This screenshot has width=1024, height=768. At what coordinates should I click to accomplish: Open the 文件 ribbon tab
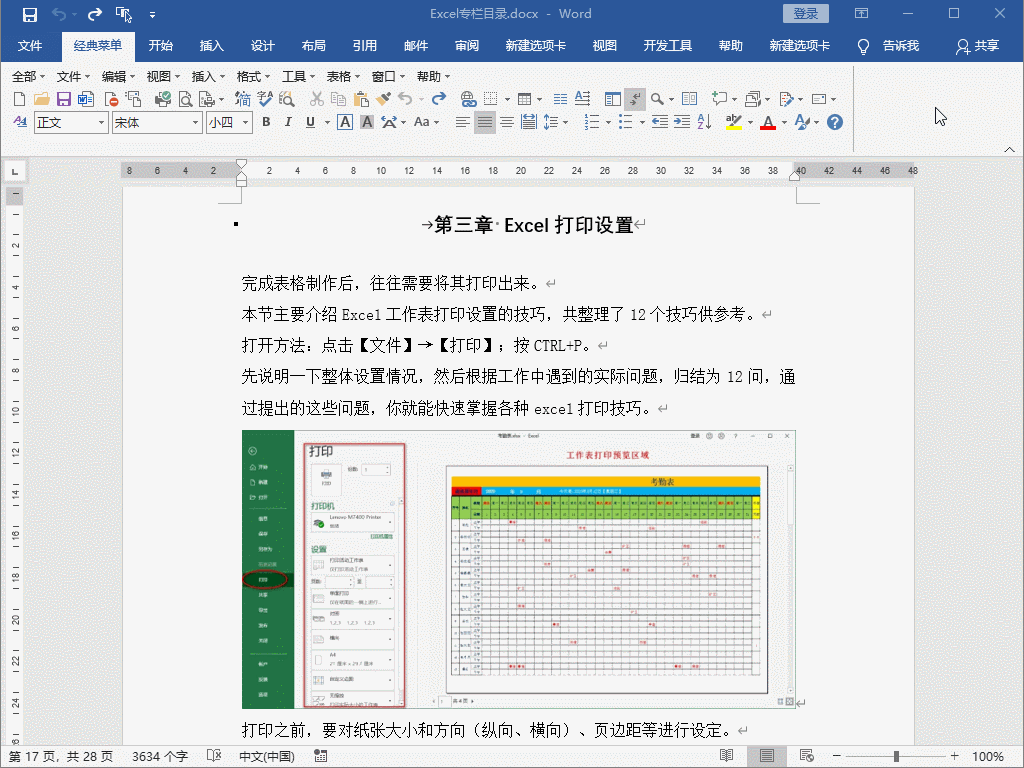tap(30, 46)
